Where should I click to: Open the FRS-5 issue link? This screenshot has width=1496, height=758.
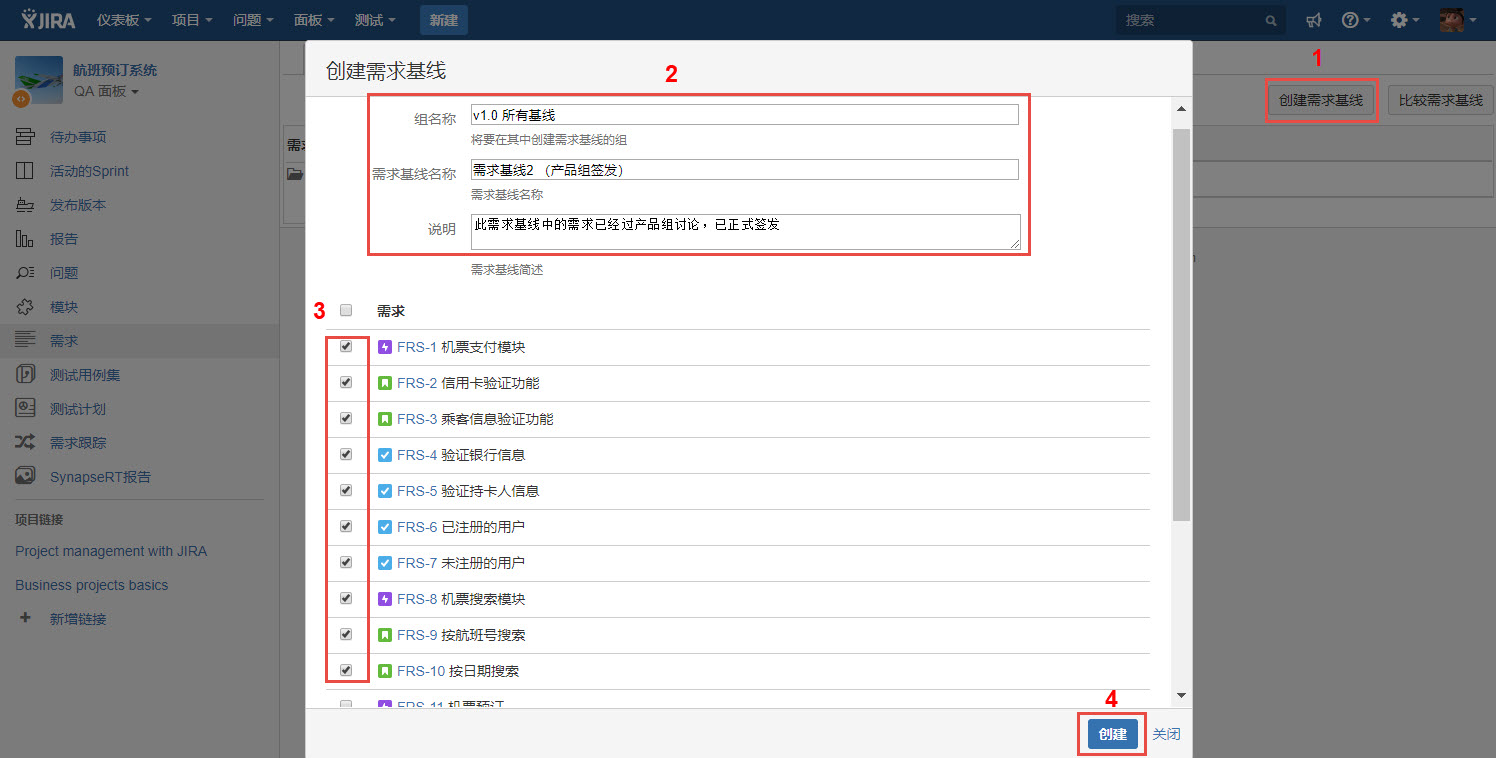[x=417, y=491]
